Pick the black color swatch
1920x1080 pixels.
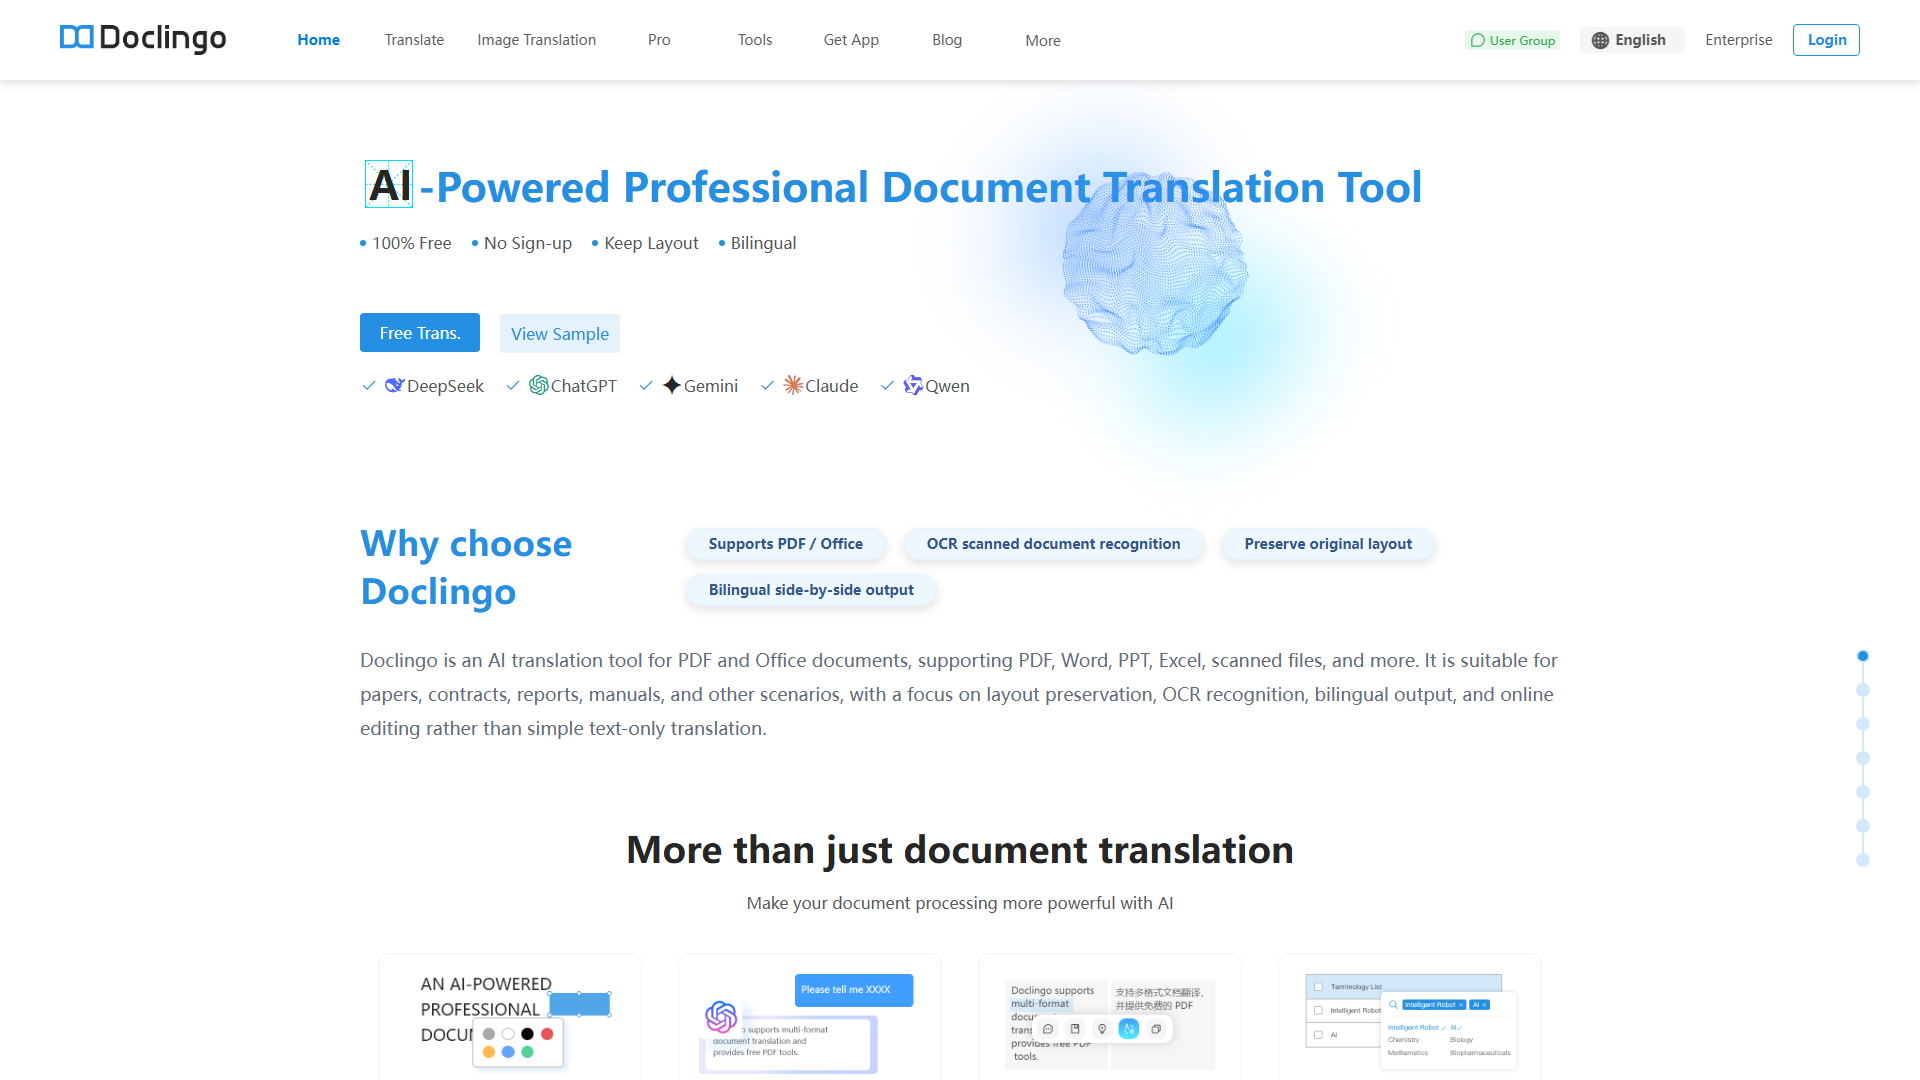pos(527,1034)
